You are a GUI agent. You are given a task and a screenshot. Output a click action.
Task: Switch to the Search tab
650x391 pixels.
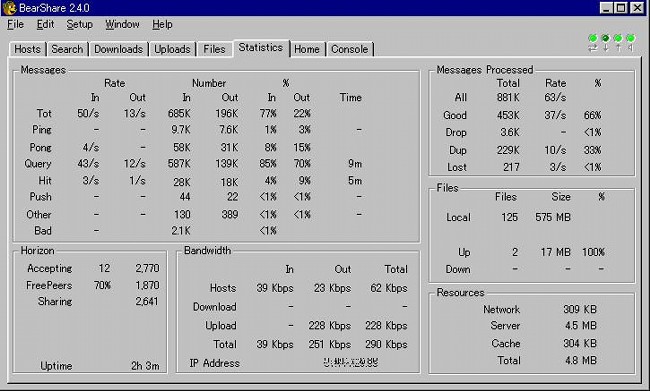click(x=67, y=49)
